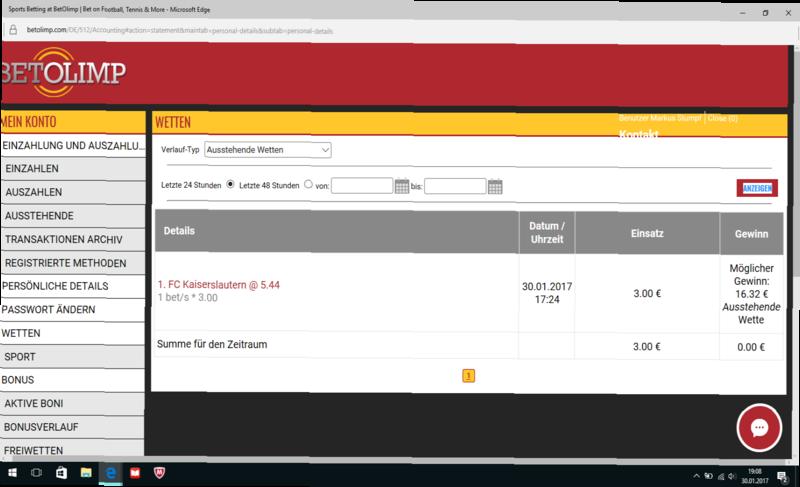Open the network icon in tray
This screenshot has width=800, height=487.
pyautogui.click(x=720, y=476)
